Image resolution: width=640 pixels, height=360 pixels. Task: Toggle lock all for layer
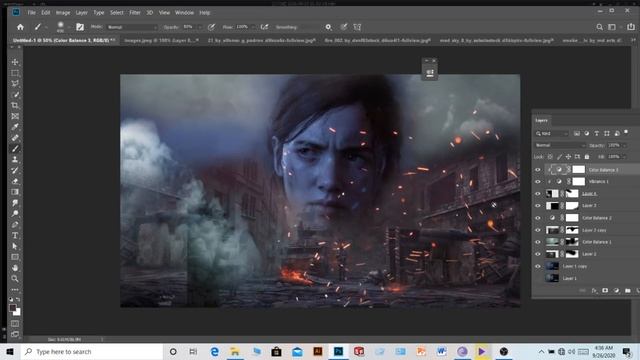click(587, 157)
